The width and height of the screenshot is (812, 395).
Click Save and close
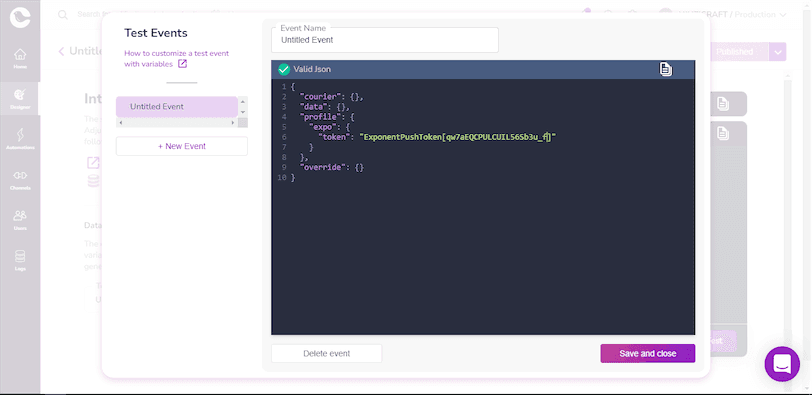[648, 354]
